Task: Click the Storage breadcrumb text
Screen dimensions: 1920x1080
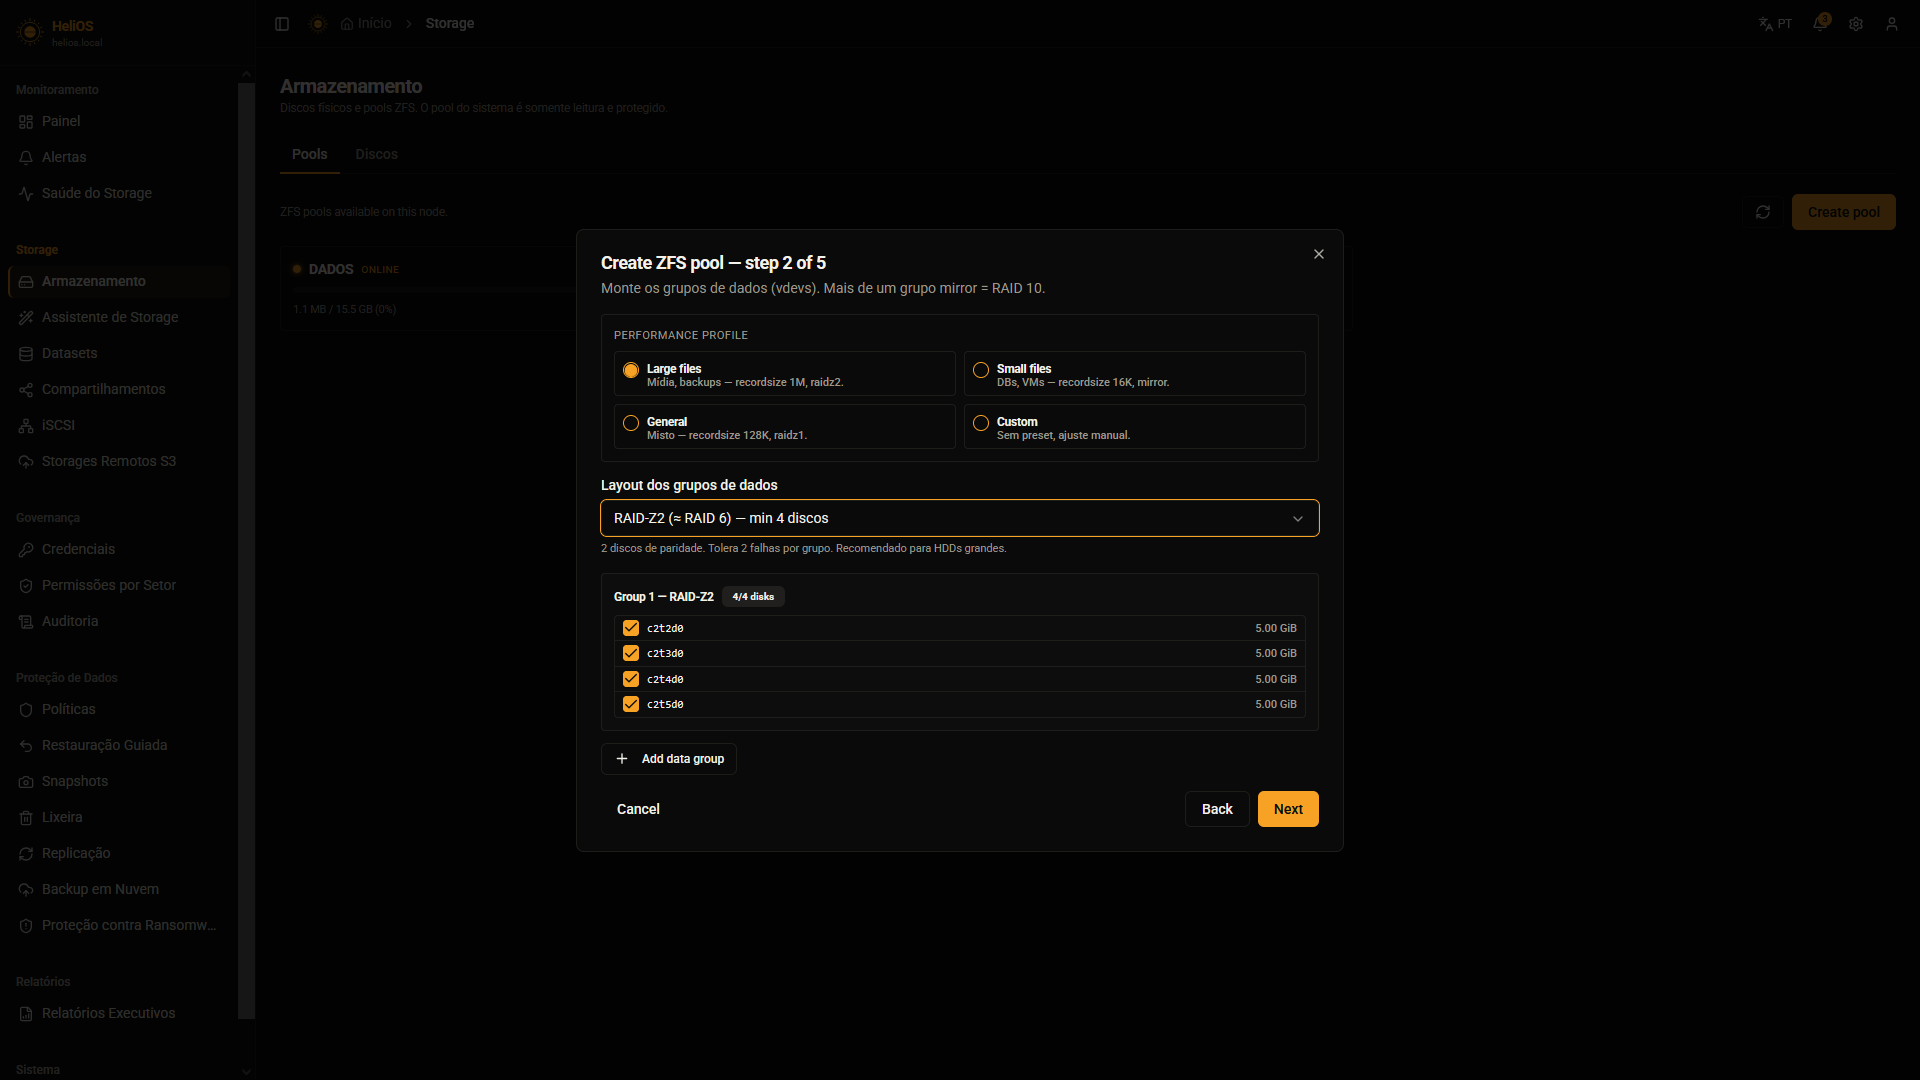Action: [x=450, y=24]
